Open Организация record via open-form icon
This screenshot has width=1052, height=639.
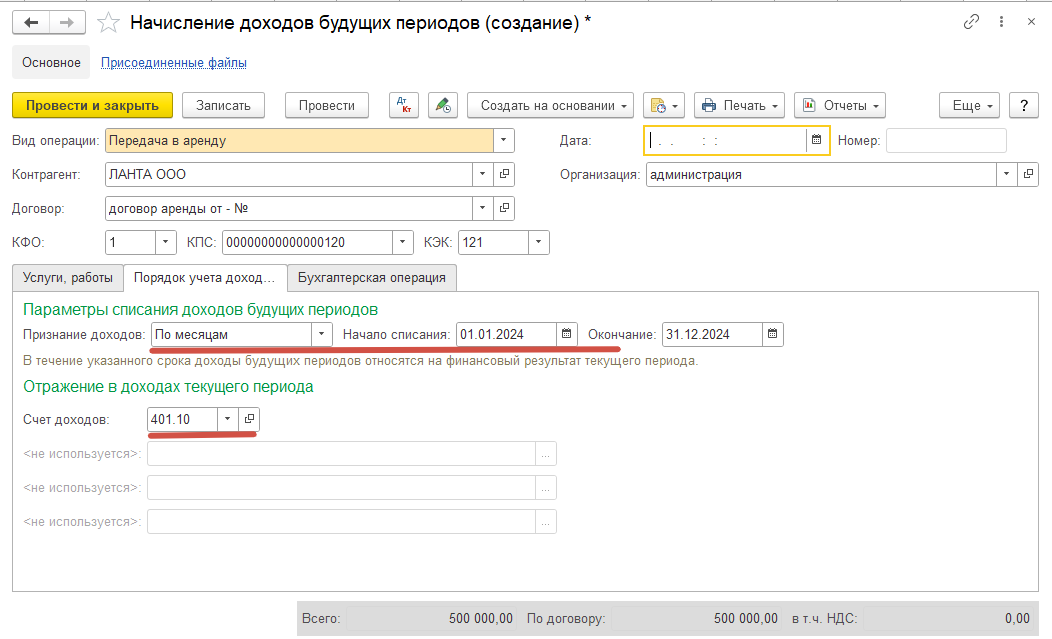pos(1028,175)
